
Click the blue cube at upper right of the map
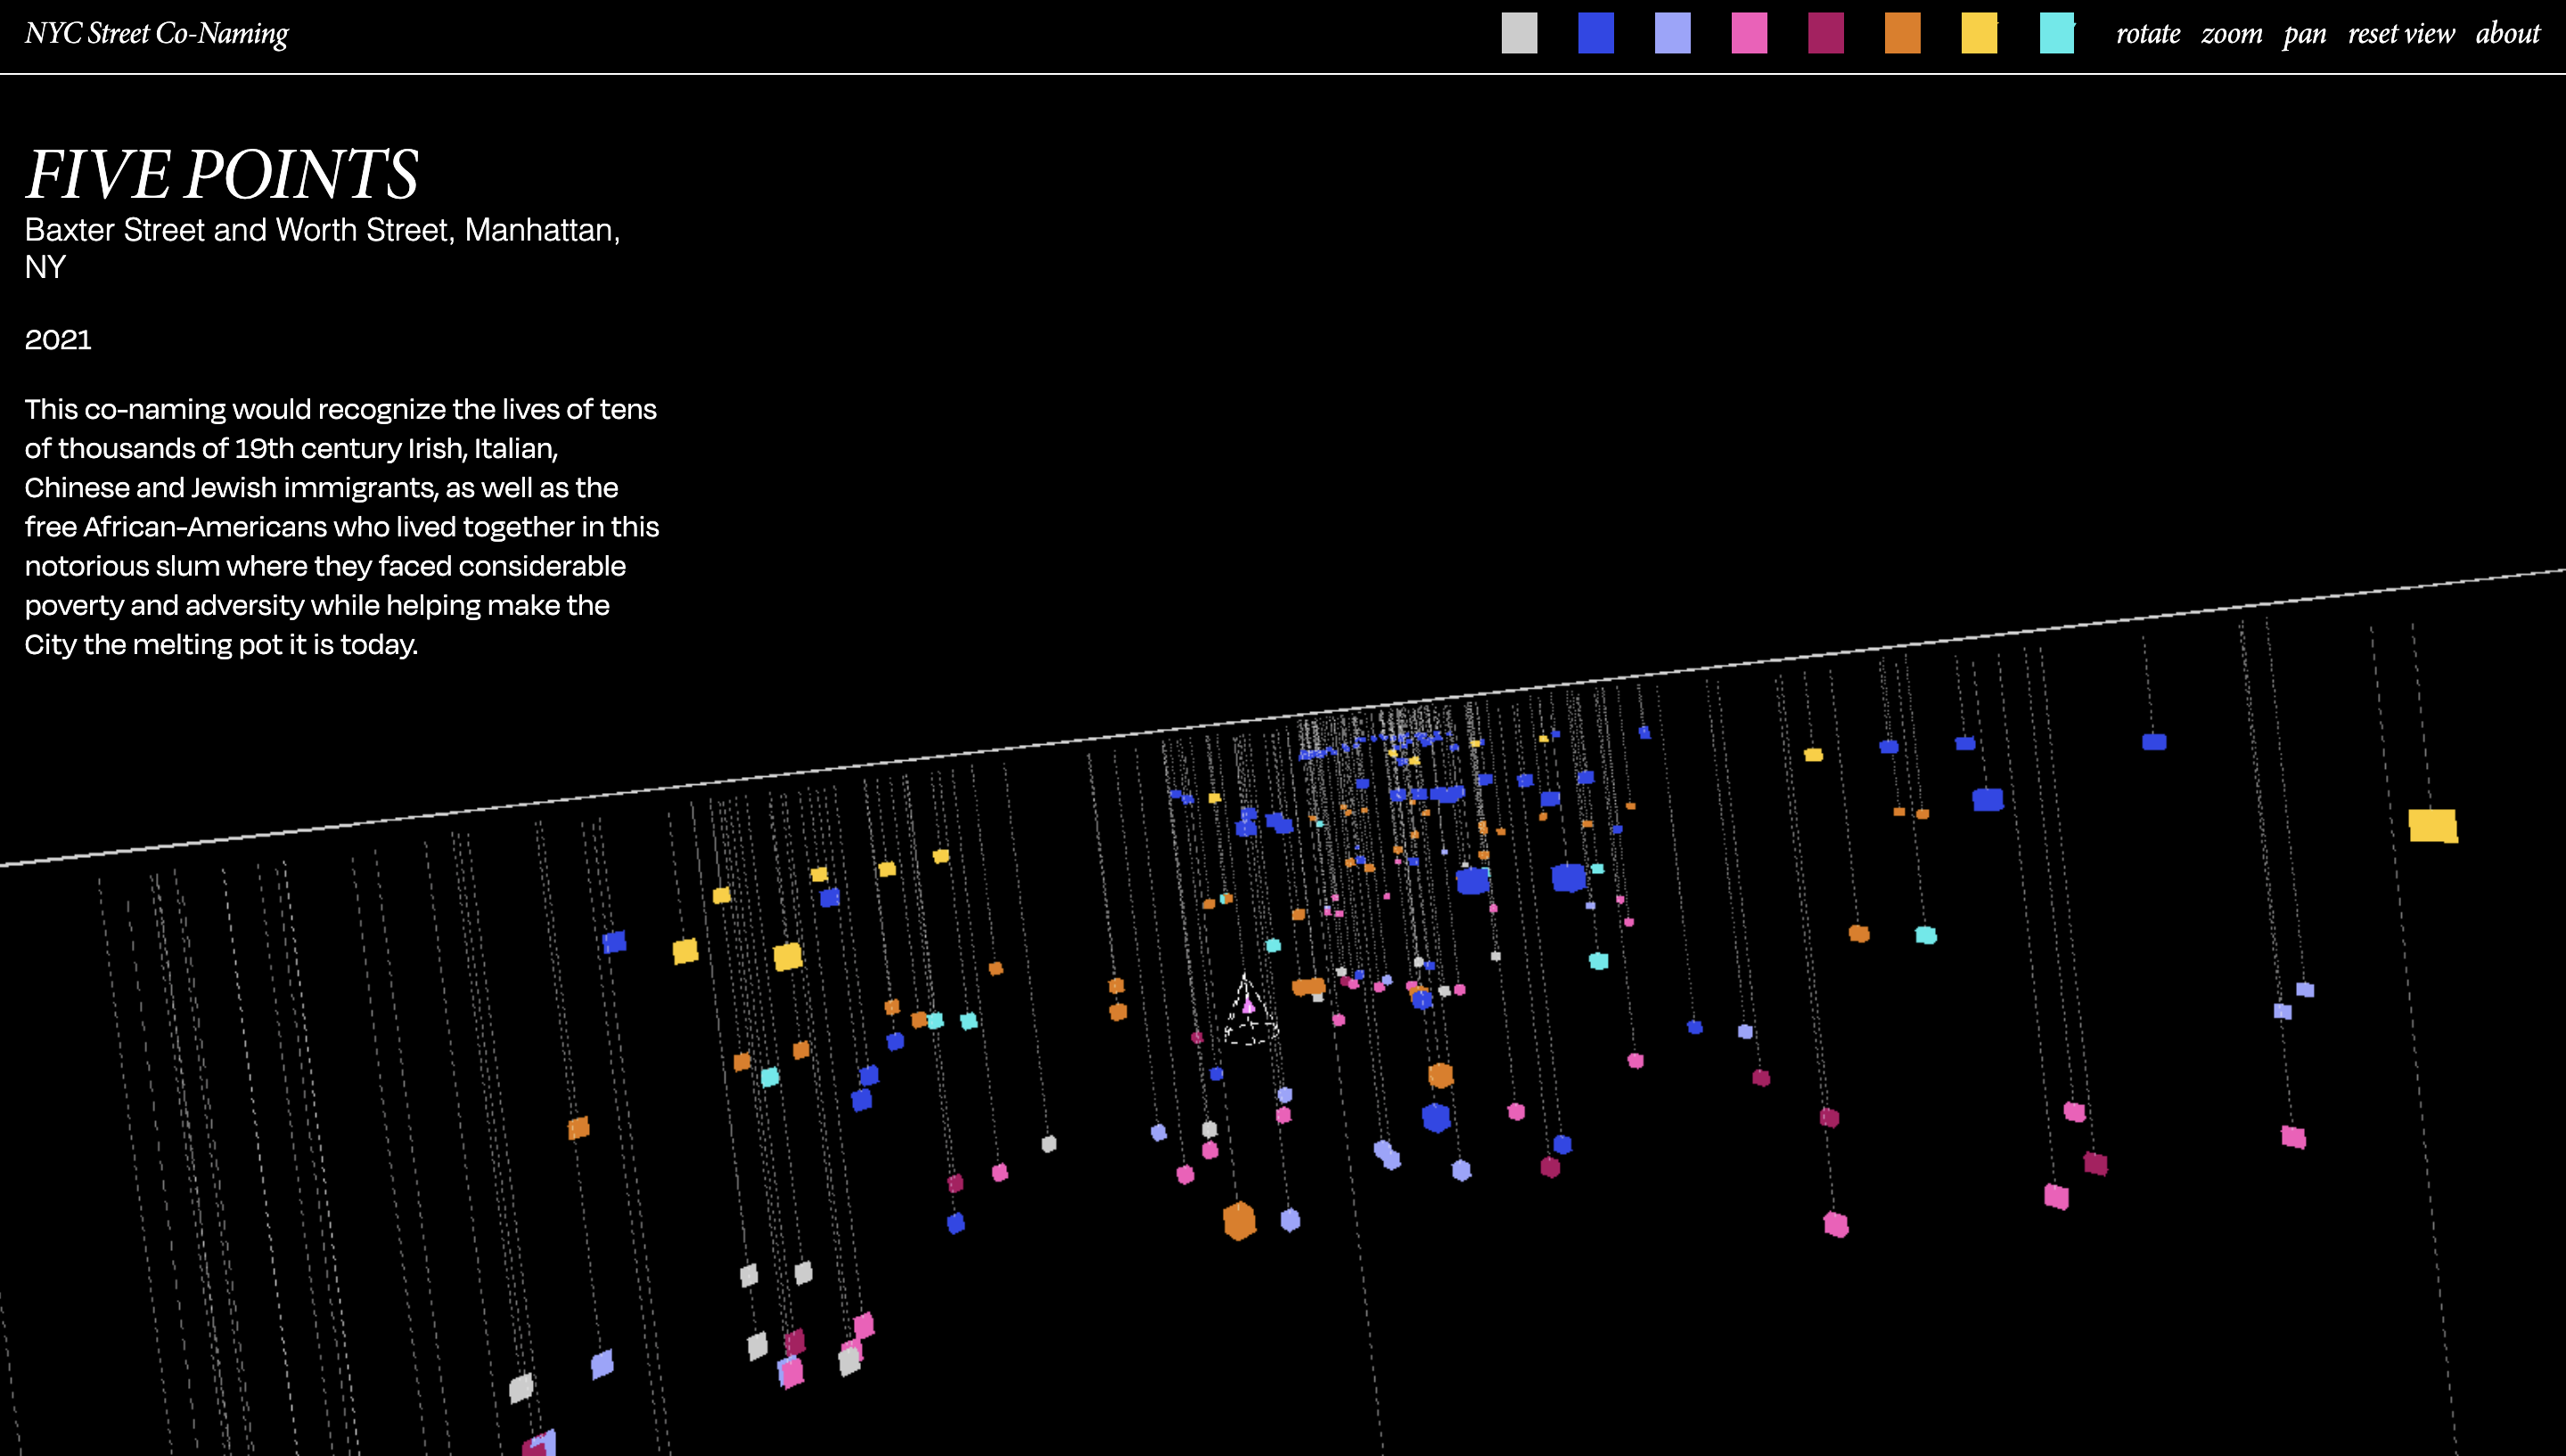click(2154, 742)
